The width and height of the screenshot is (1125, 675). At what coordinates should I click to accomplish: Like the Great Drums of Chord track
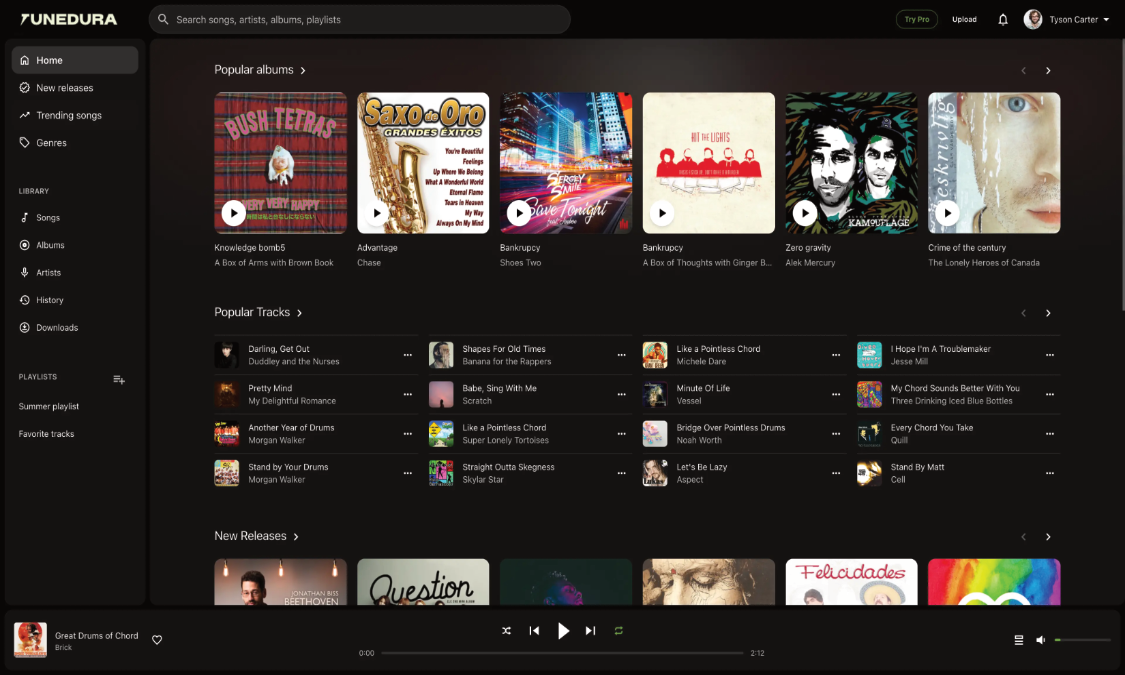157,640
